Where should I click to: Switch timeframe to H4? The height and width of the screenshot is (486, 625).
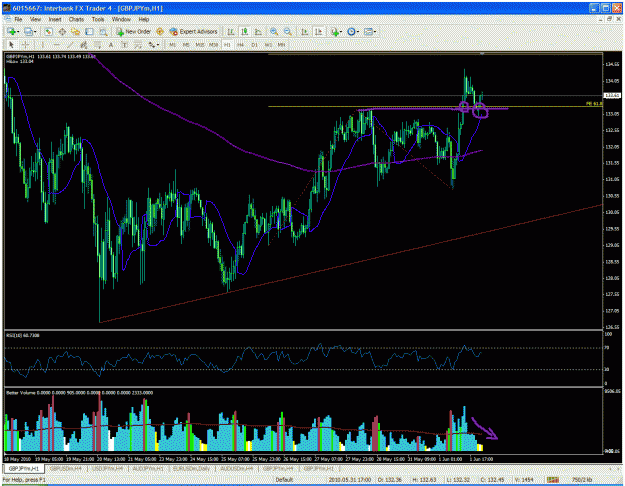click(240, 45)
